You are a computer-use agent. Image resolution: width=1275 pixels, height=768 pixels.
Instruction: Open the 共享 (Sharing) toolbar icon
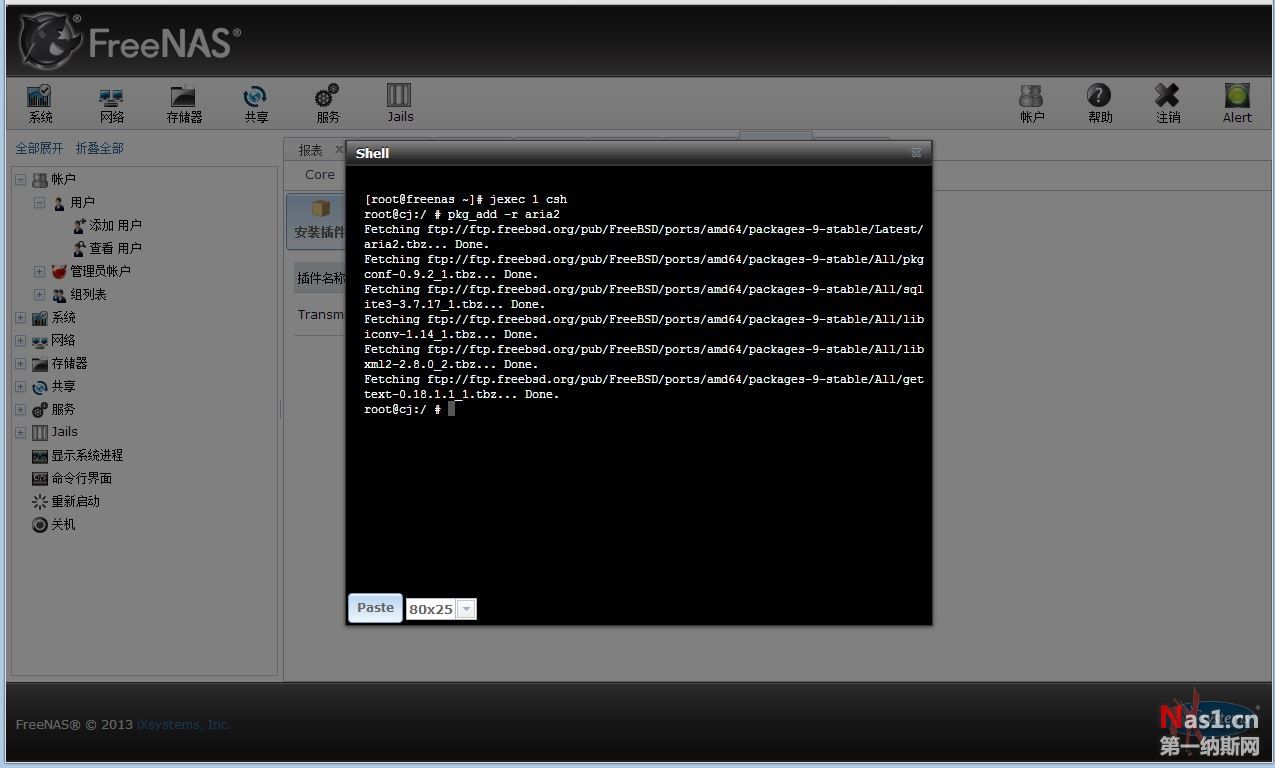pyautogui.click(x=256, y=104)
